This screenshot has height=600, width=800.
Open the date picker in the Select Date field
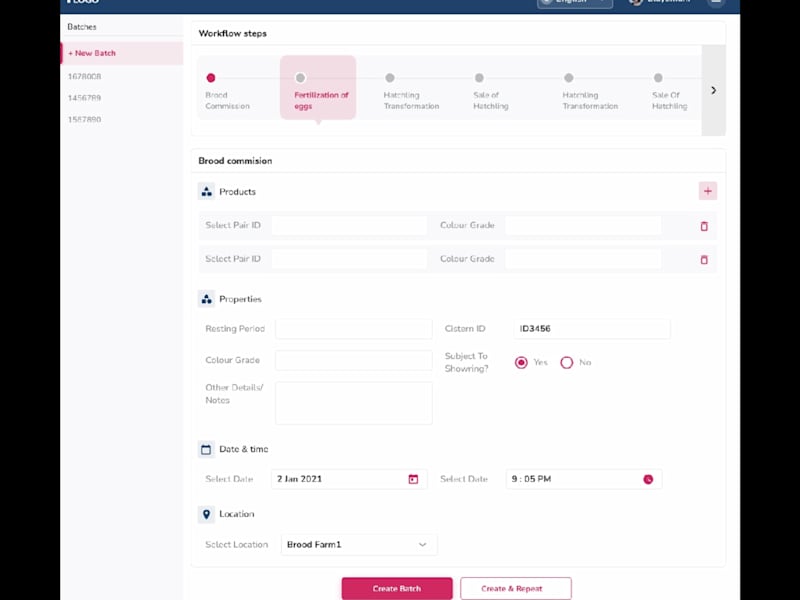pyautogui.click(x=413, y=479)
